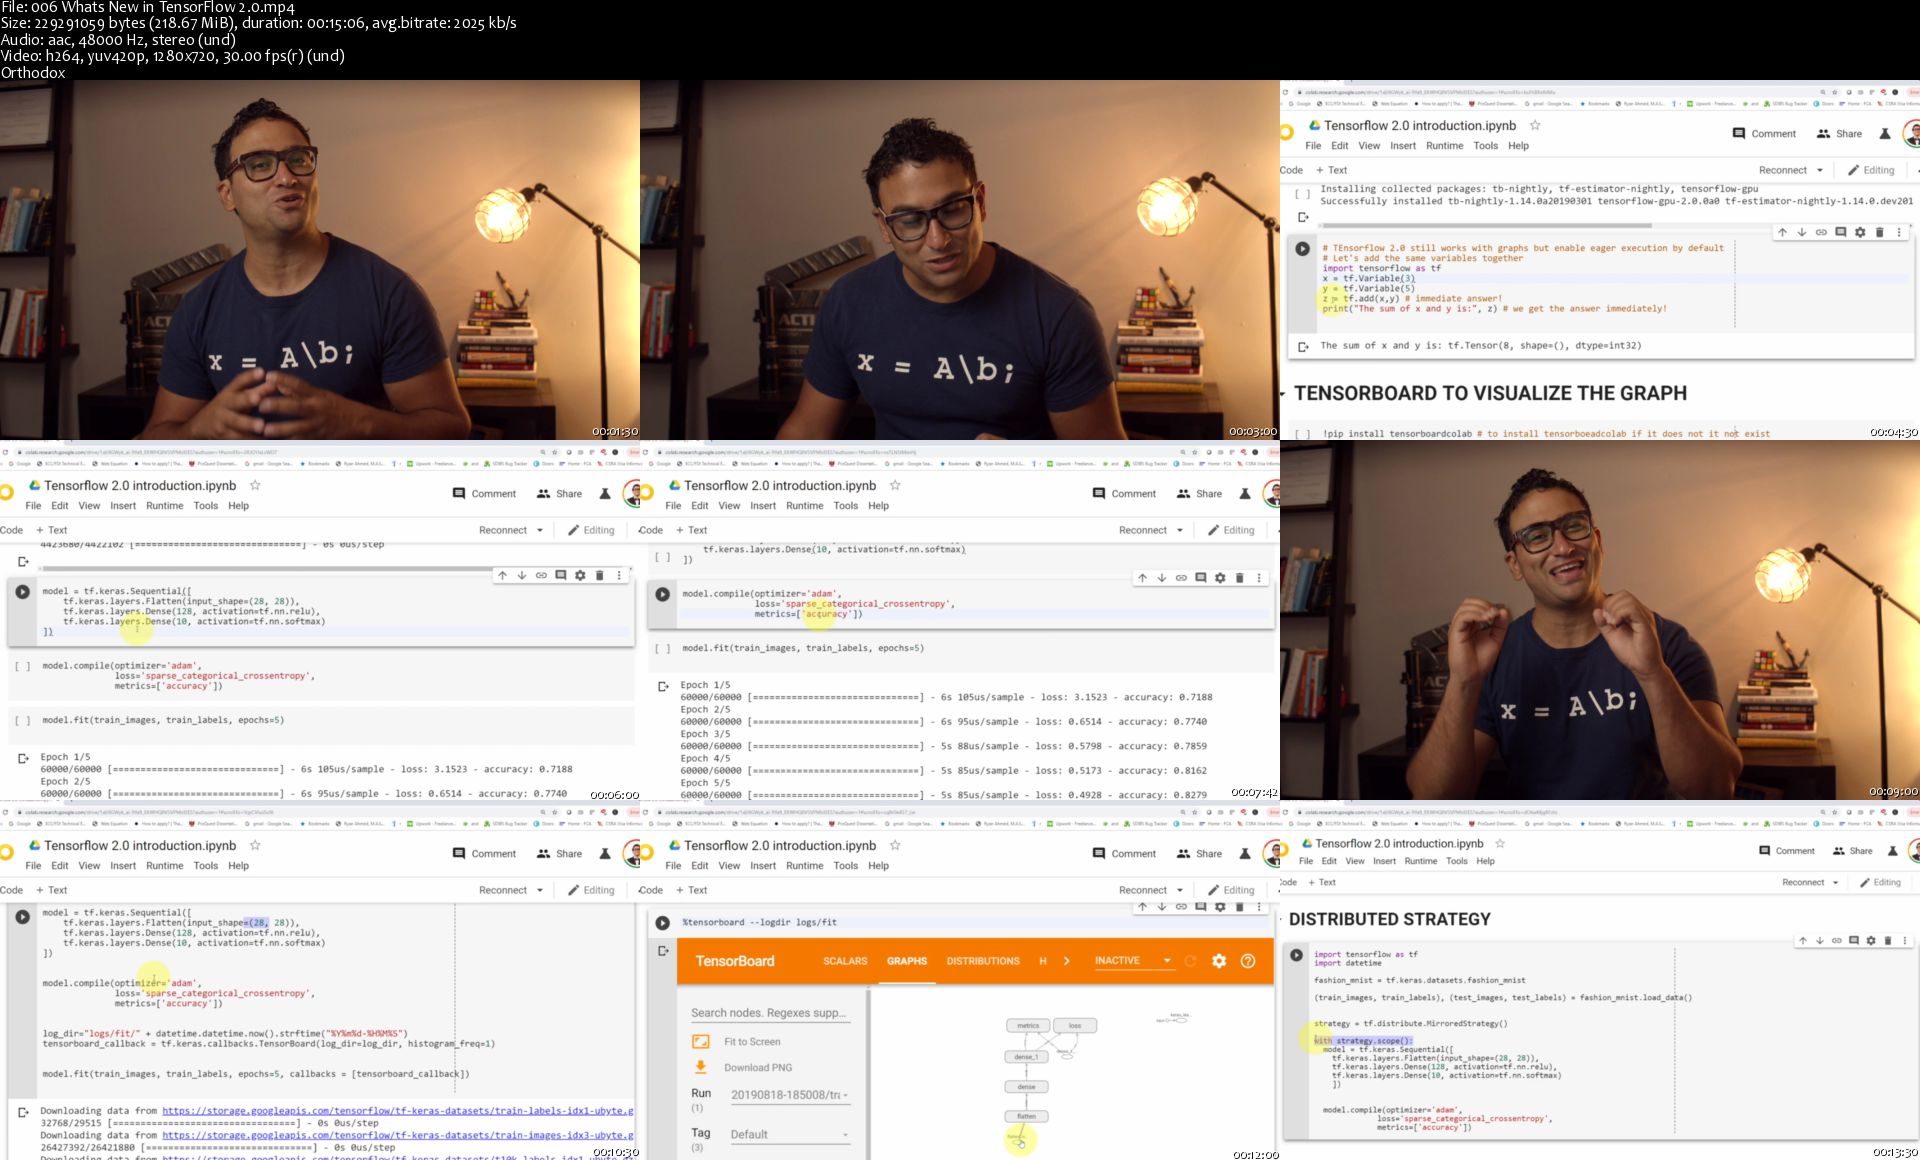Copy cell link icon in 00:04:30 frame

[x=1821, y=232]
